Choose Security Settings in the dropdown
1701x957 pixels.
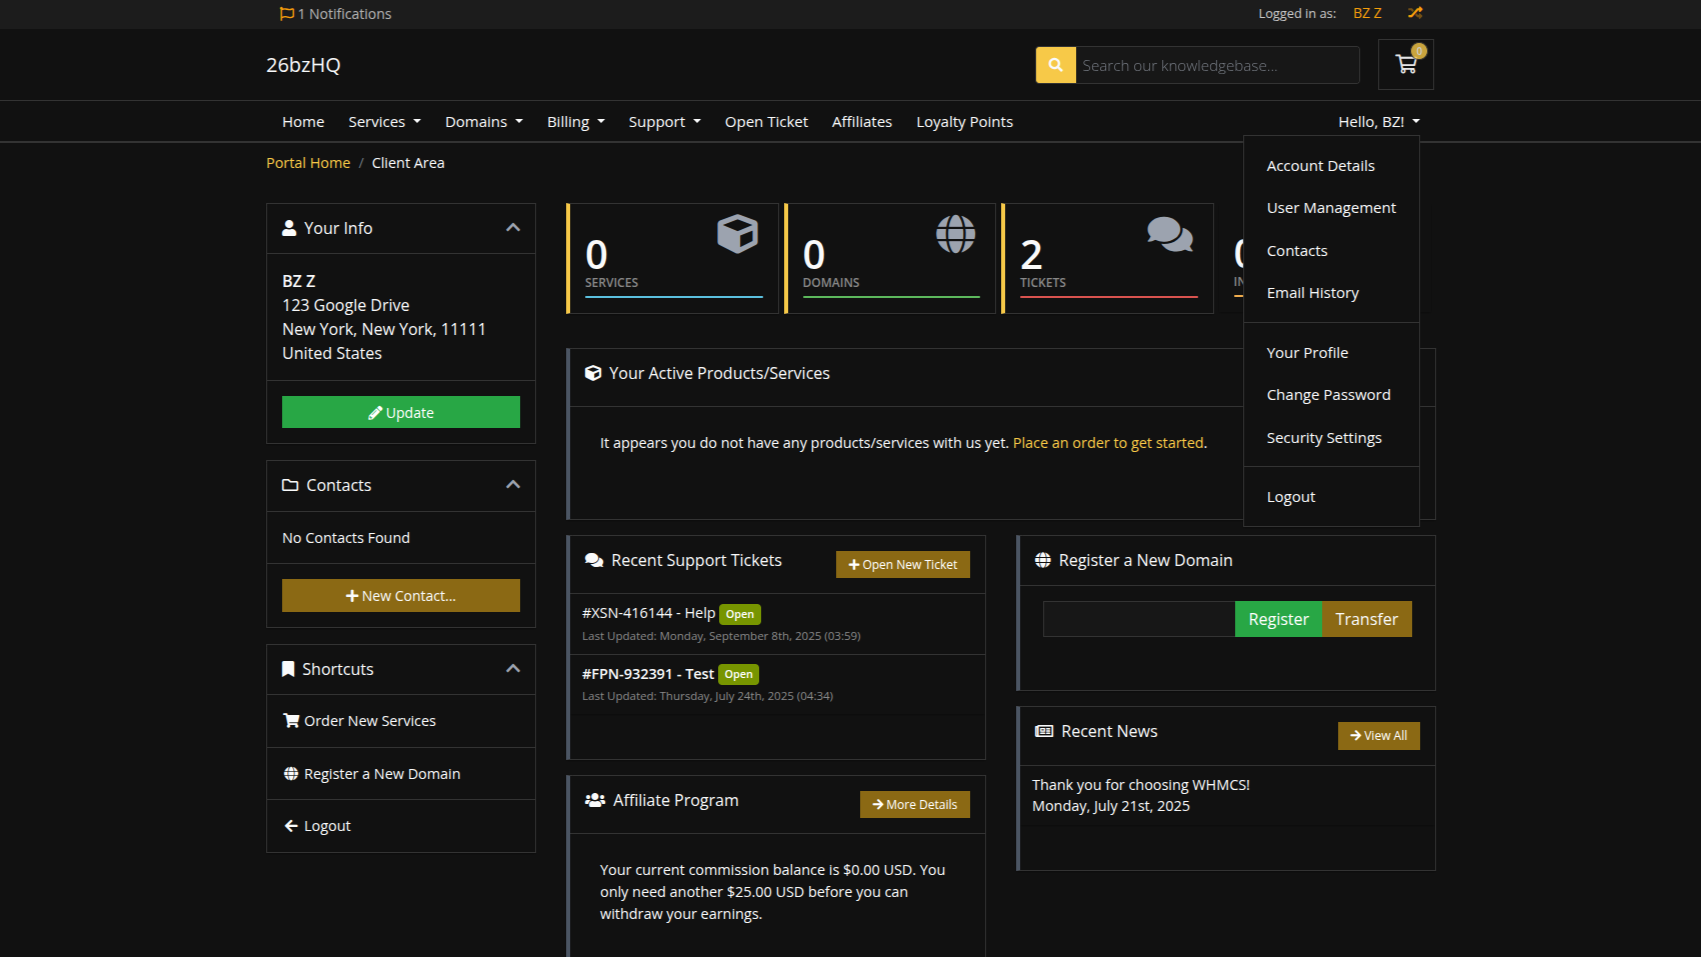(x=1323, y=438)
